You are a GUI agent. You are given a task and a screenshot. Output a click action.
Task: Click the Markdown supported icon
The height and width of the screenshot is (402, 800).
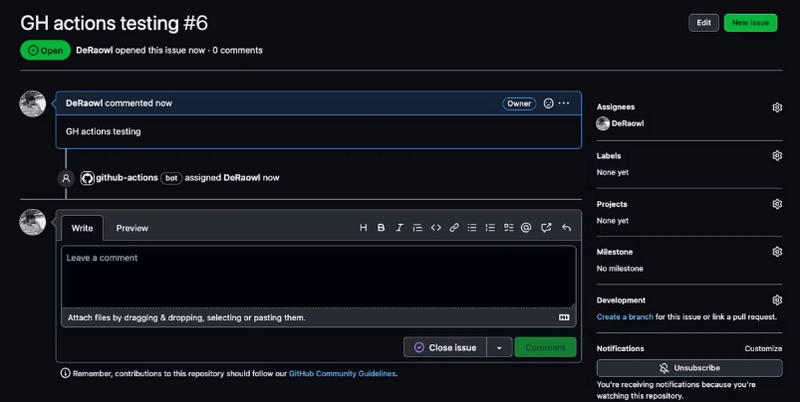coord(564,317)
